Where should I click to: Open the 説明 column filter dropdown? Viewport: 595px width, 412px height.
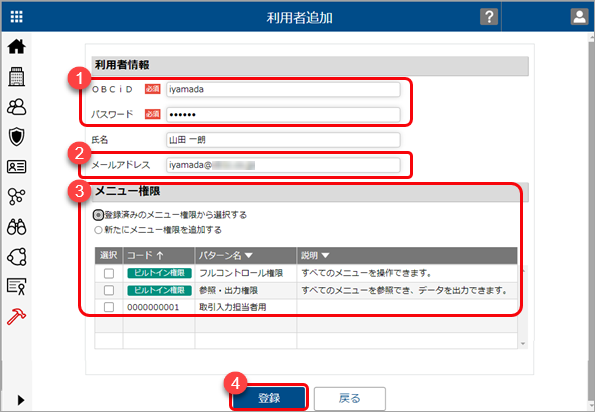tap(325, 256)
